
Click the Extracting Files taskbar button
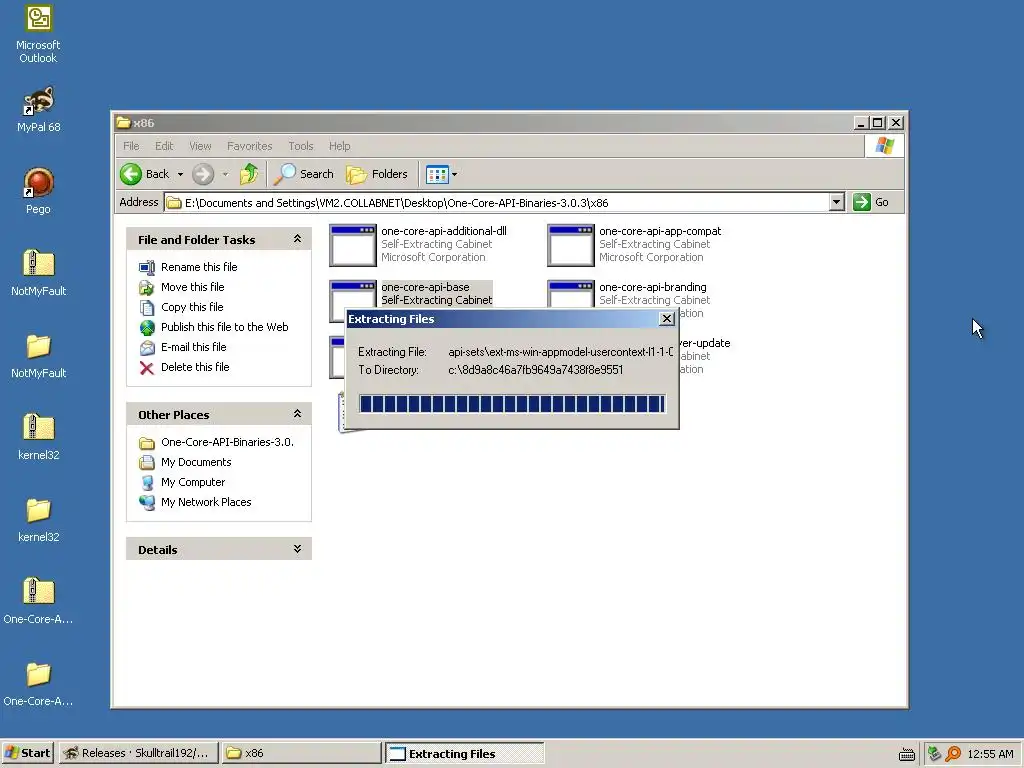click(464, 753)
